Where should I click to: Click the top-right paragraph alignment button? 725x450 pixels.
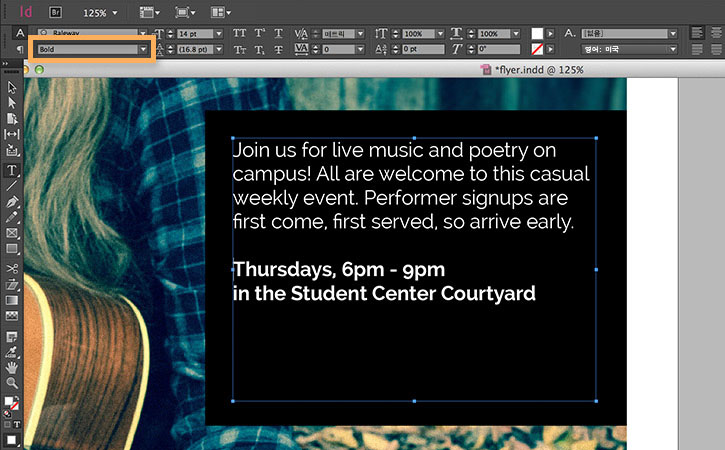point(716,33)
